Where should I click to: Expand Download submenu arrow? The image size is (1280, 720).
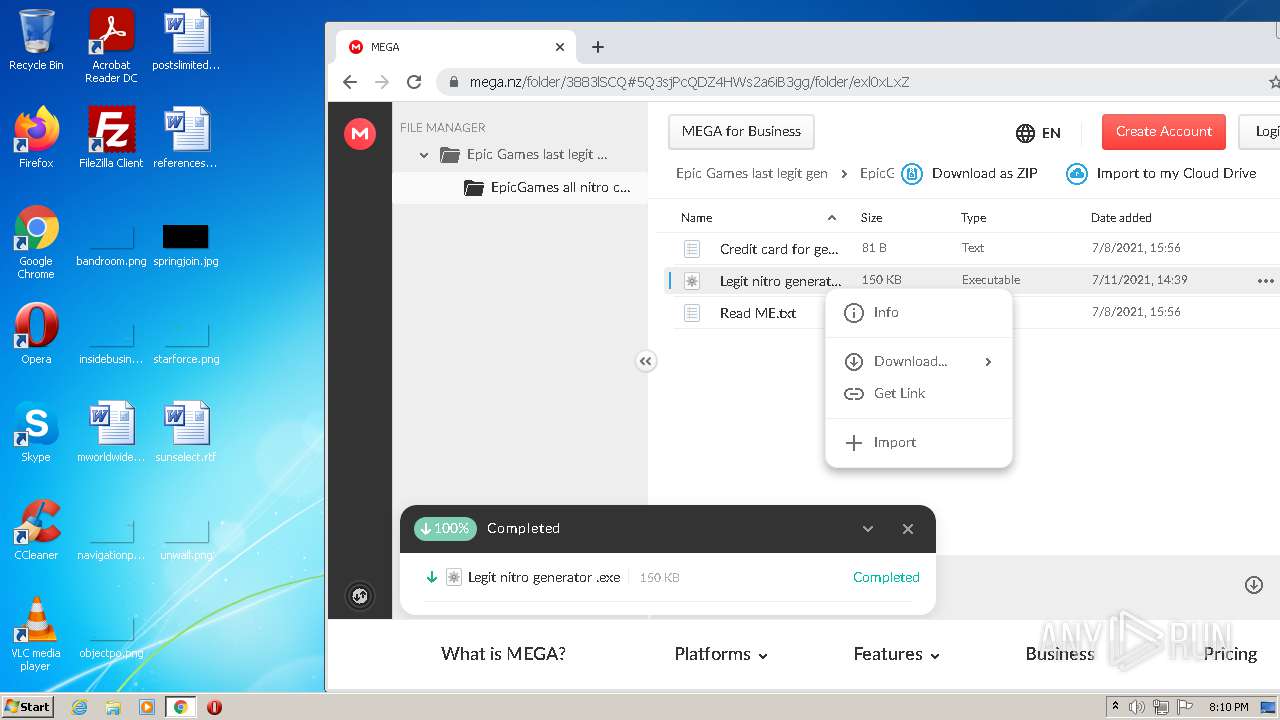(x=988, y=362)
